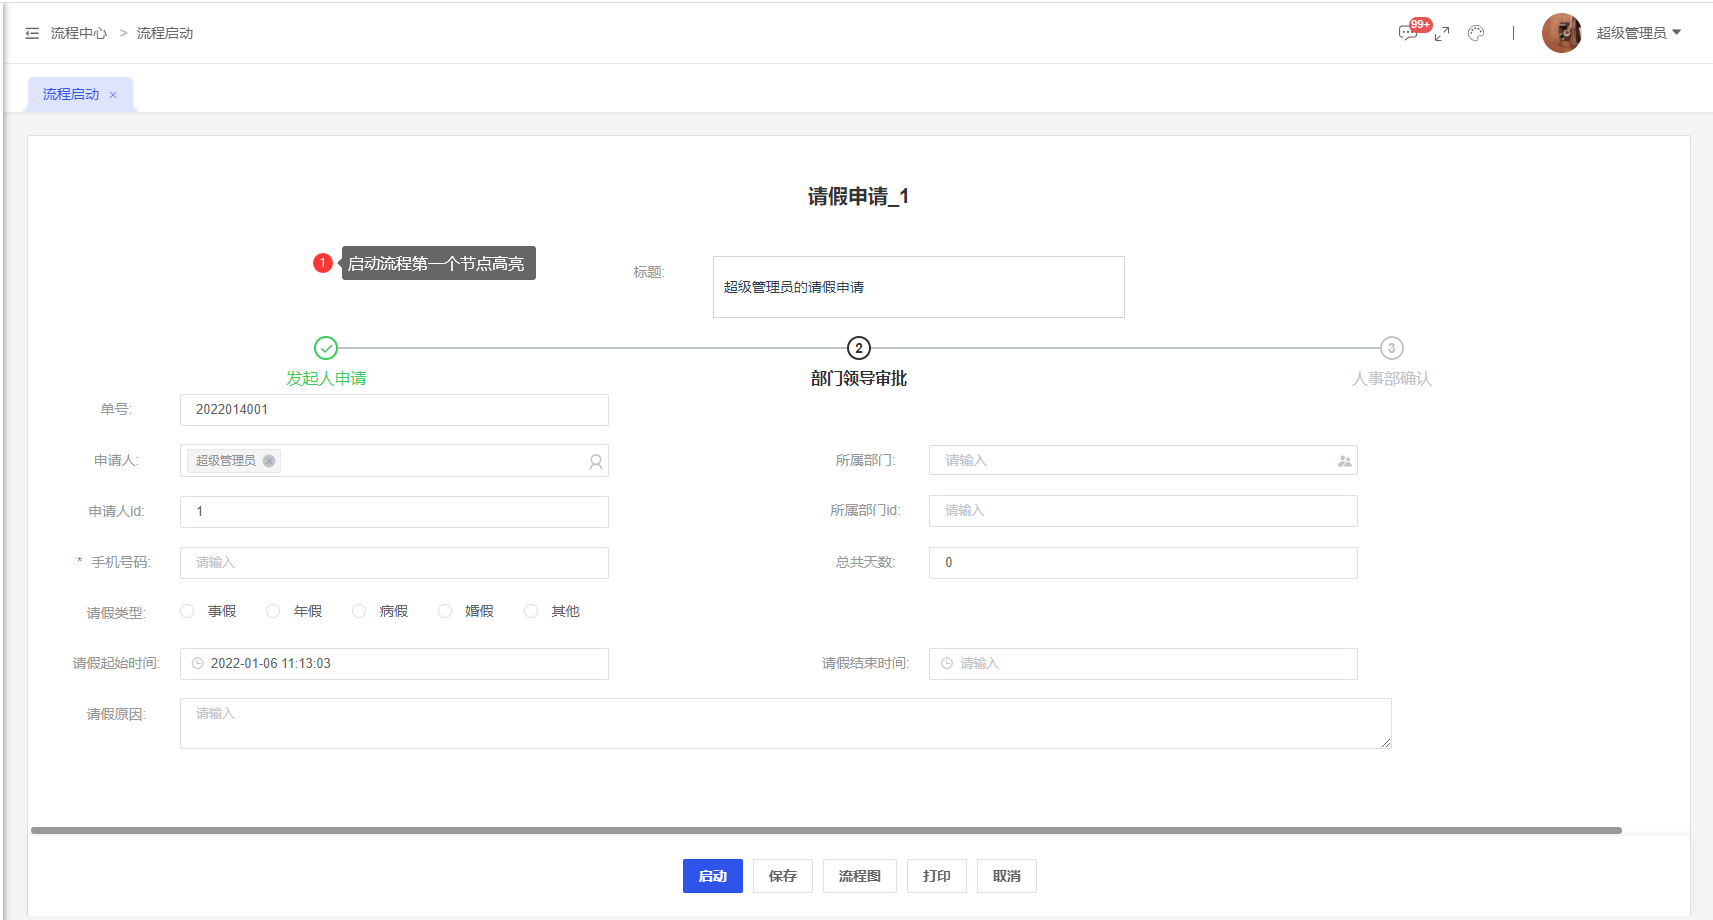Close the 流程启动 tab

[113, 95]
